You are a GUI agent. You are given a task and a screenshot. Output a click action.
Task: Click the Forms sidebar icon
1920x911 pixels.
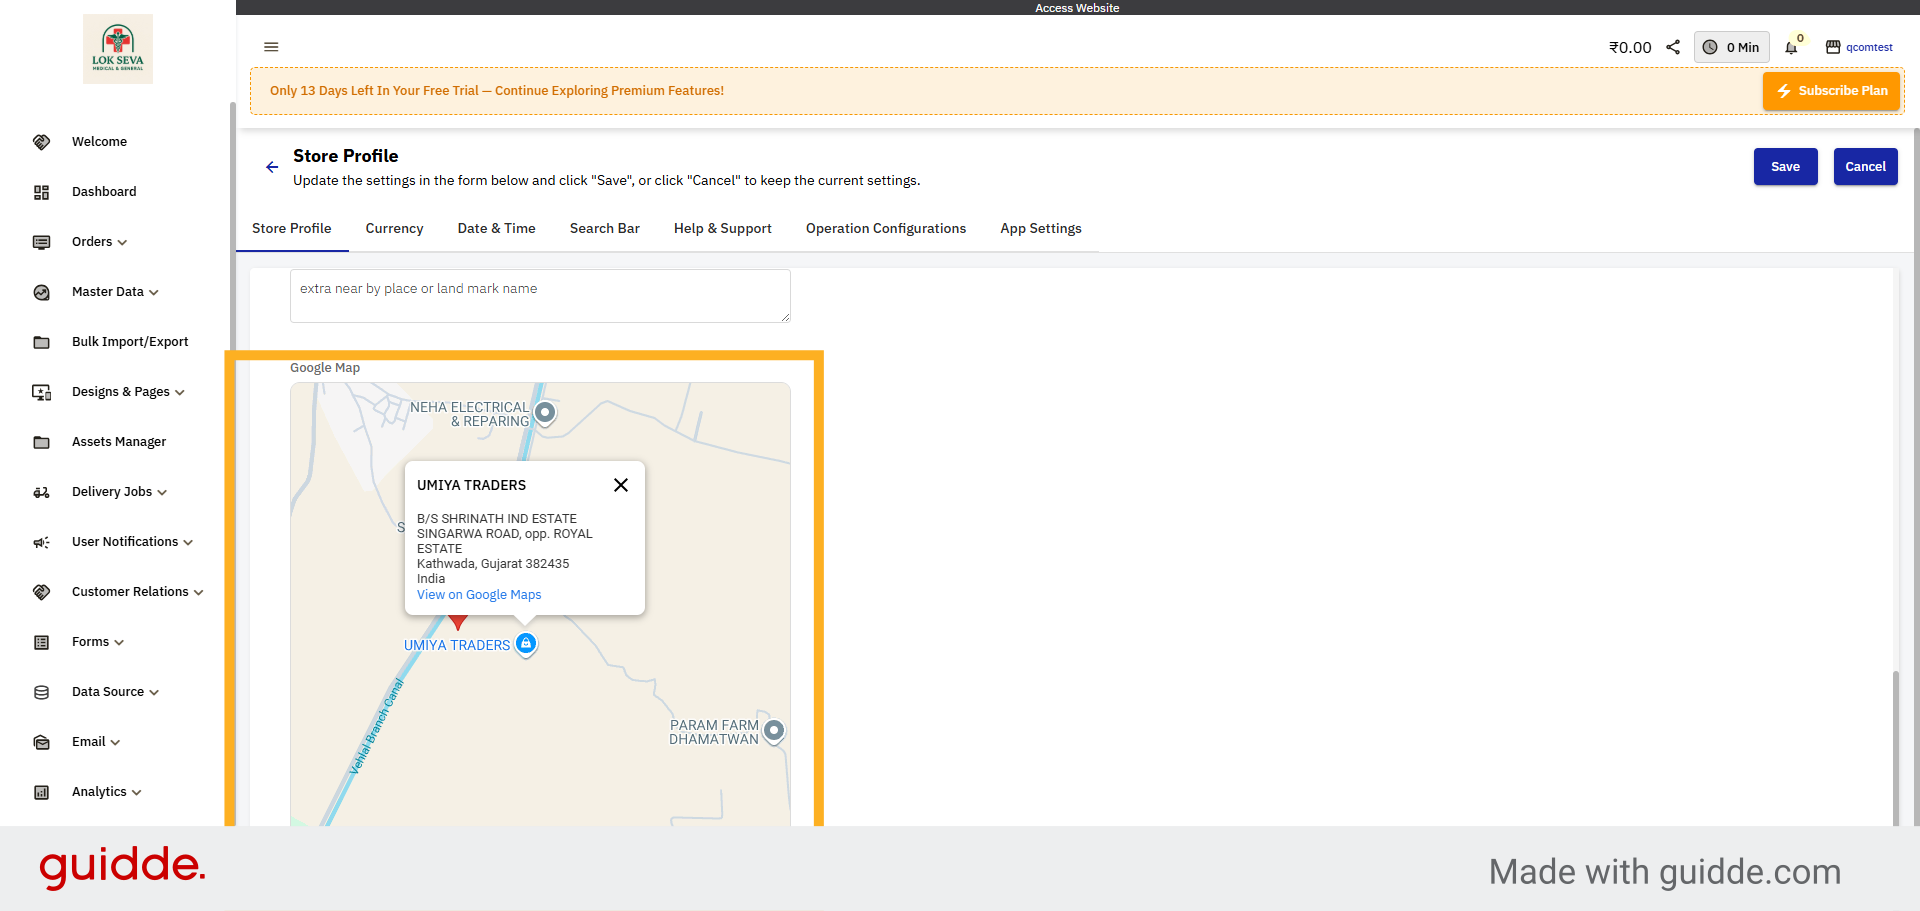[x=41, y=642]
